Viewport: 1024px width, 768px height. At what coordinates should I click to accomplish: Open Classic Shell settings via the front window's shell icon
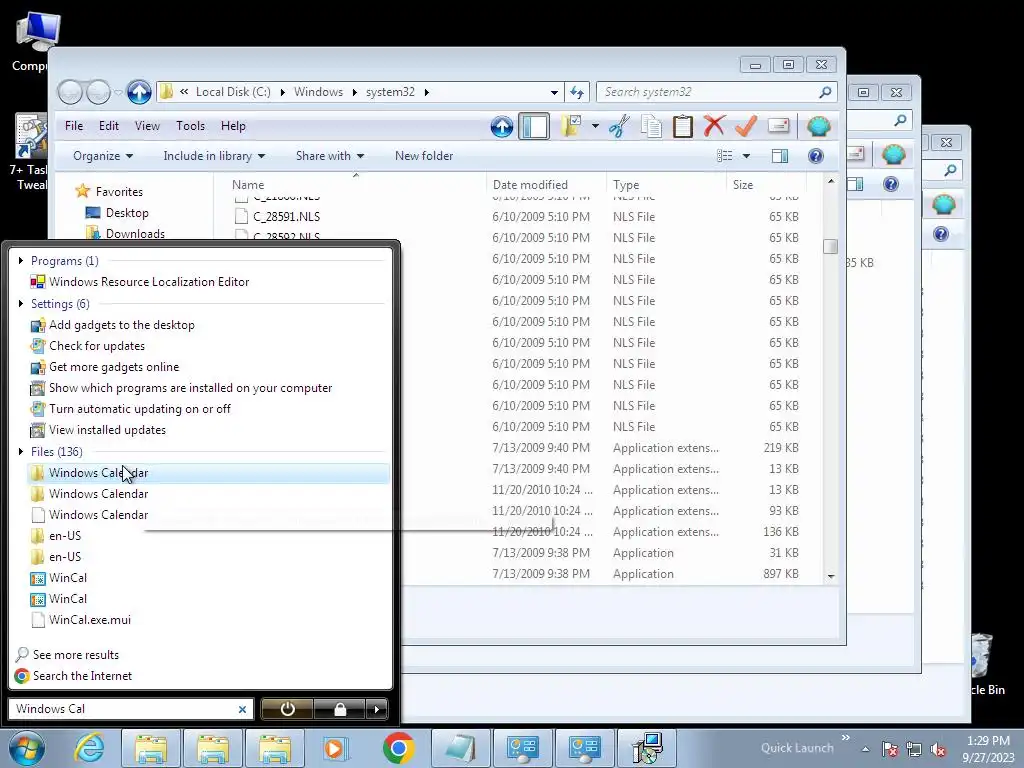pyautogui.click(x=818, y=126)
